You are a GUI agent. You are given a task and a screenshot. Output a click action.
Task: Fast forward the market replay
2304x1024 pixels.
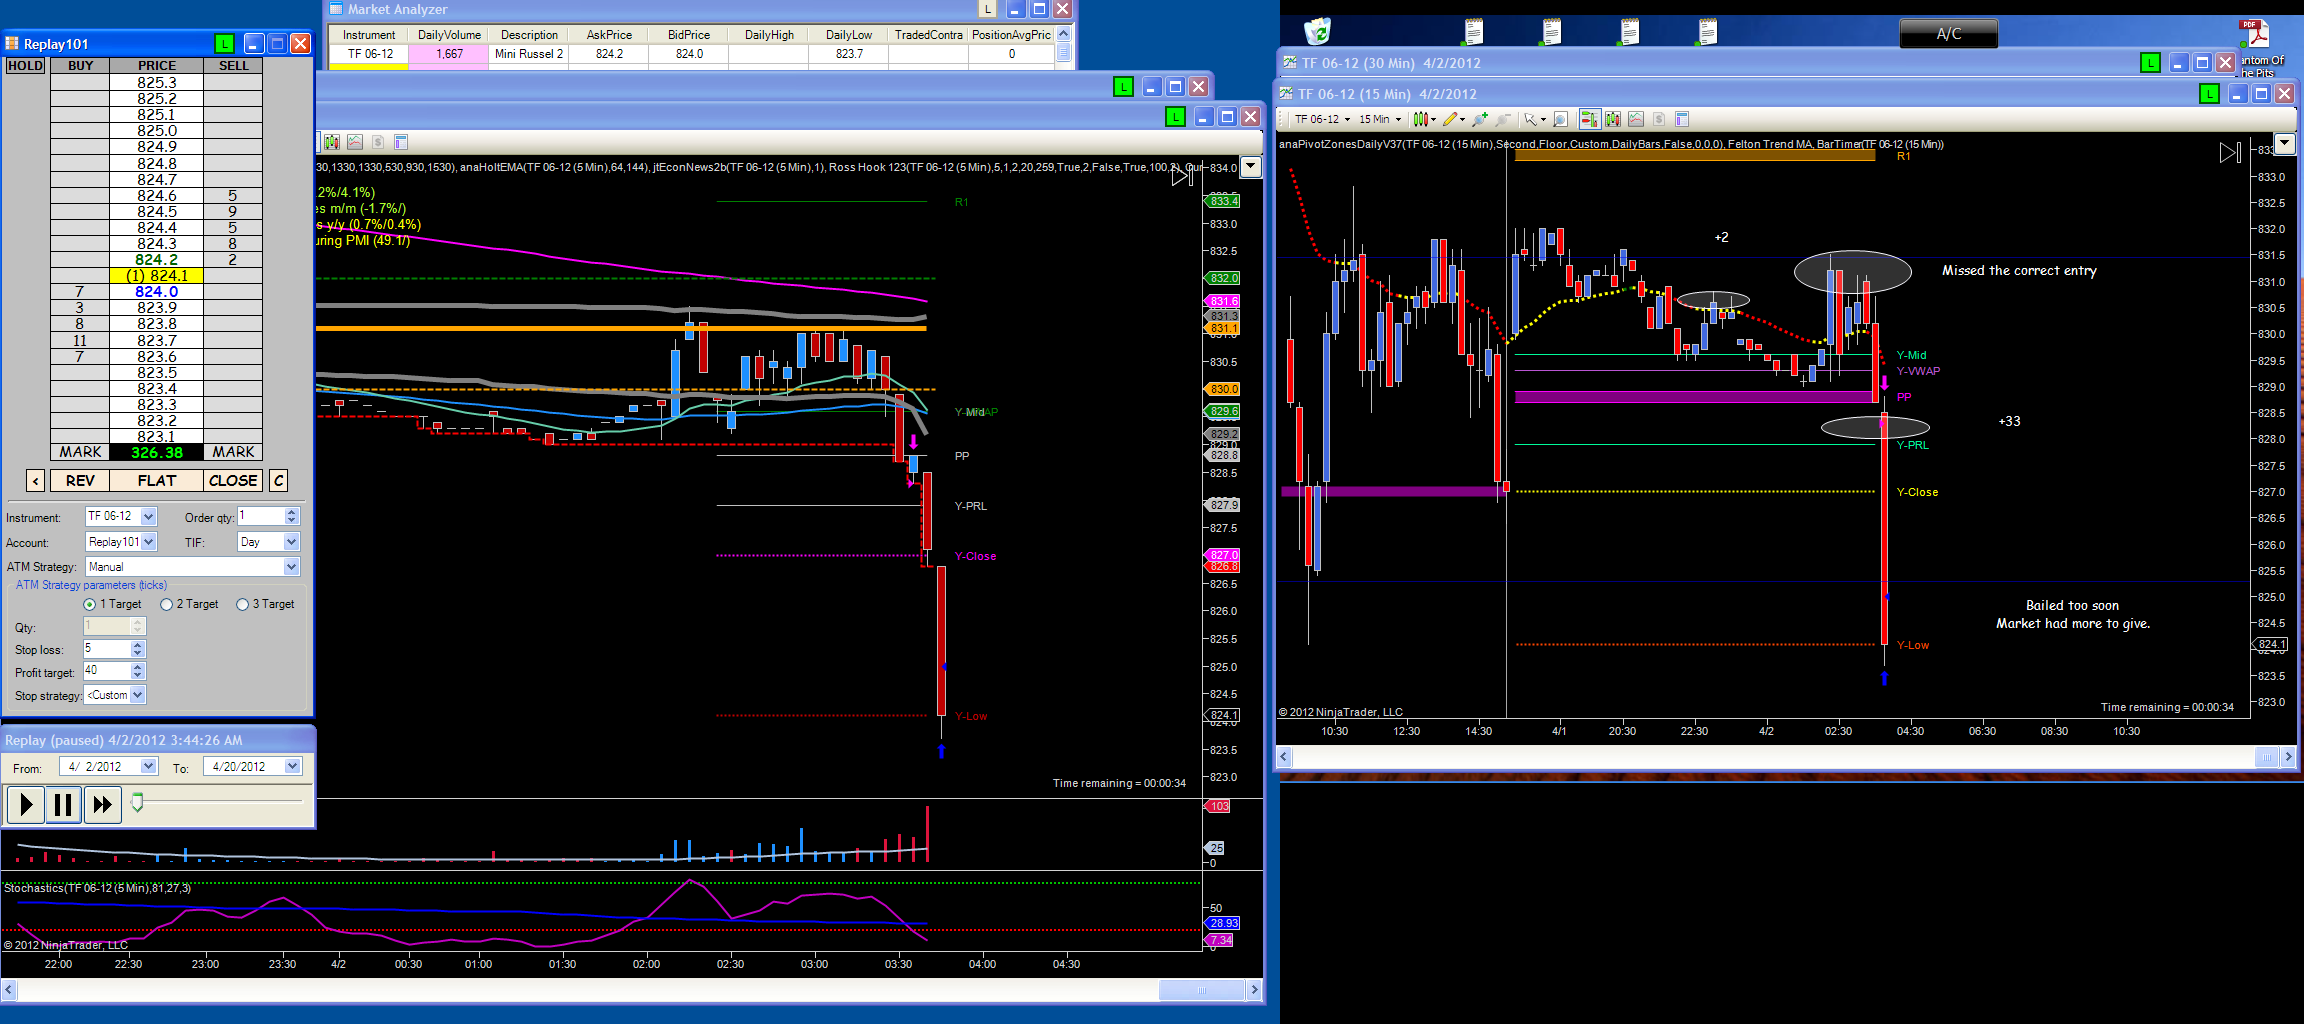tap(102, 804)
